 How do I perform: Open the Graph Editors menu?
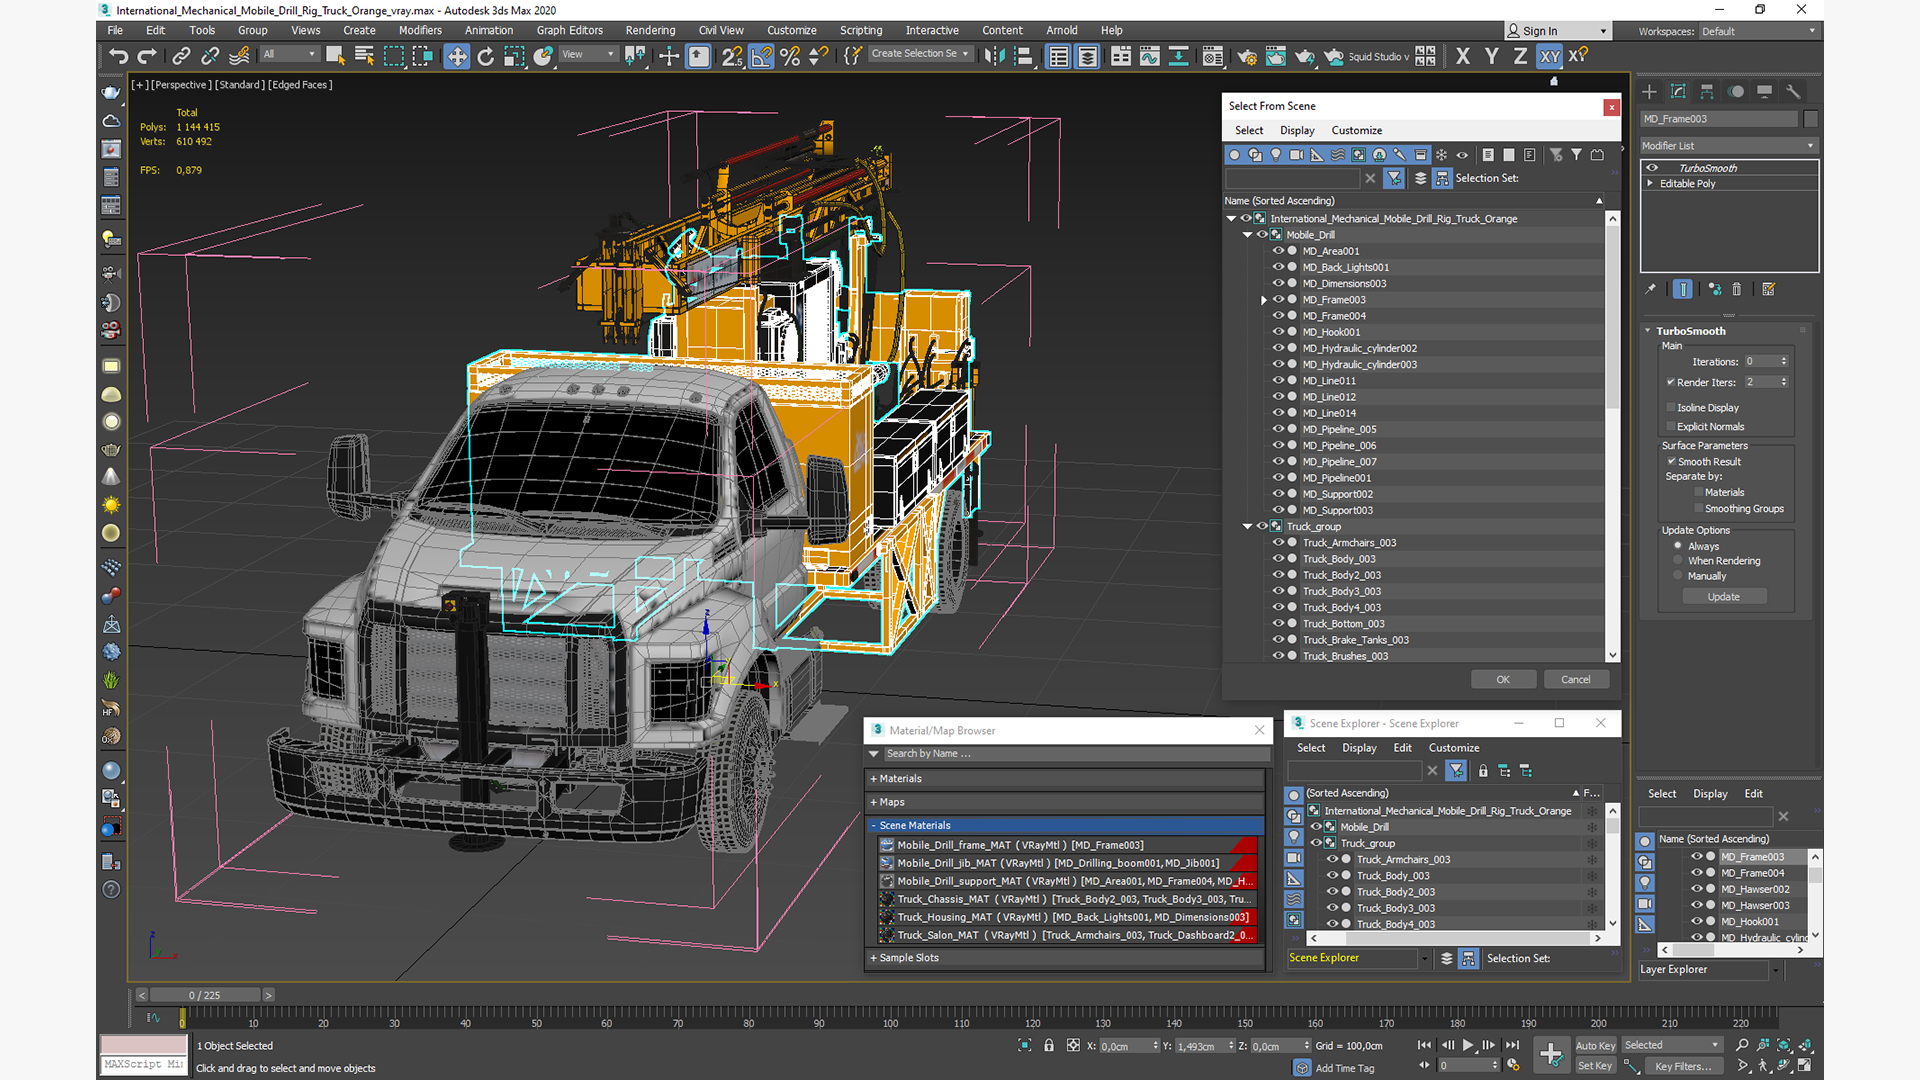569,30
